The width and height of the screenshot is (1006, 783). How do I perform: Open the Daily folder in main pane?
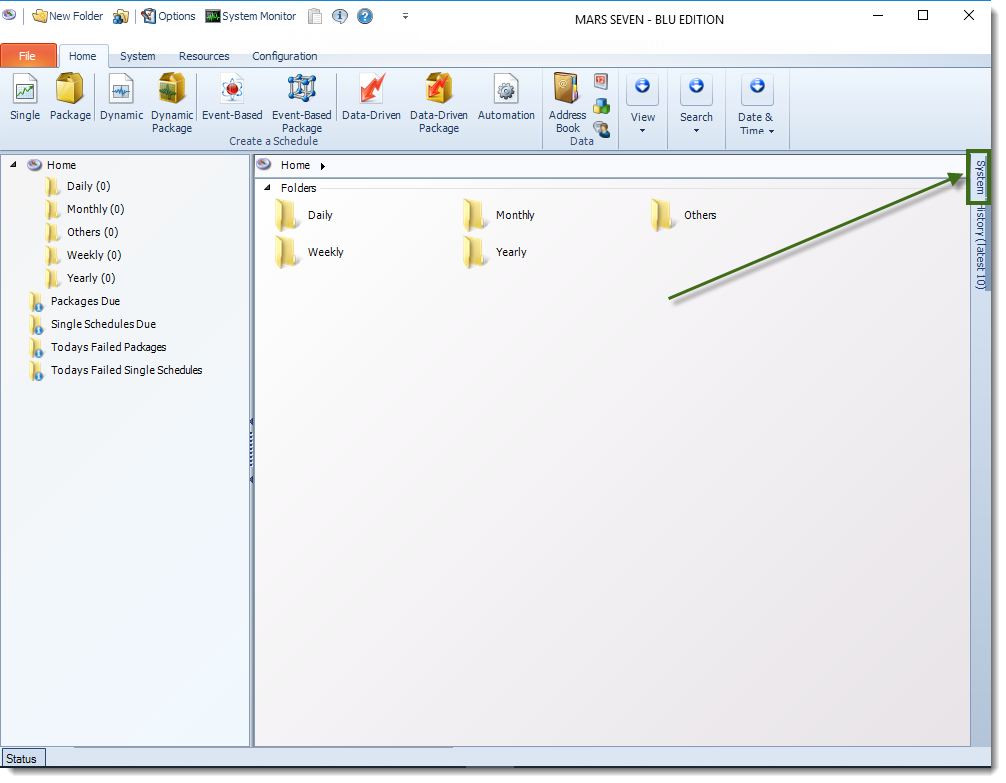click(304, 215)
